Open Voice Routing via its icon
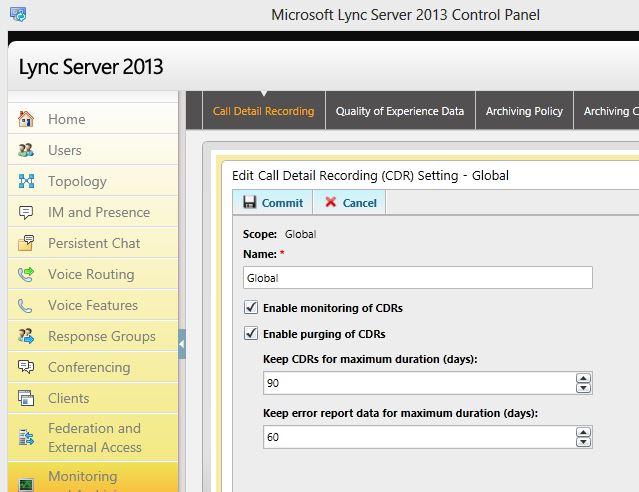 (x=26, y=274)
